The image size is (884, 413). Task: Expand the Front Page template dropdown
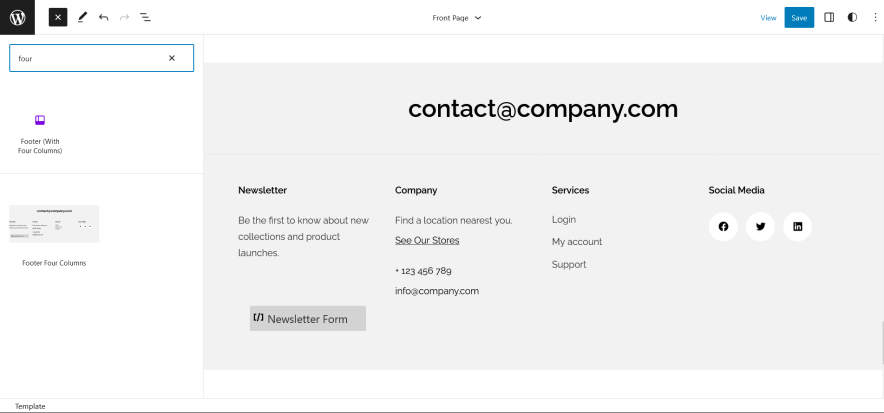pos(457,17)
